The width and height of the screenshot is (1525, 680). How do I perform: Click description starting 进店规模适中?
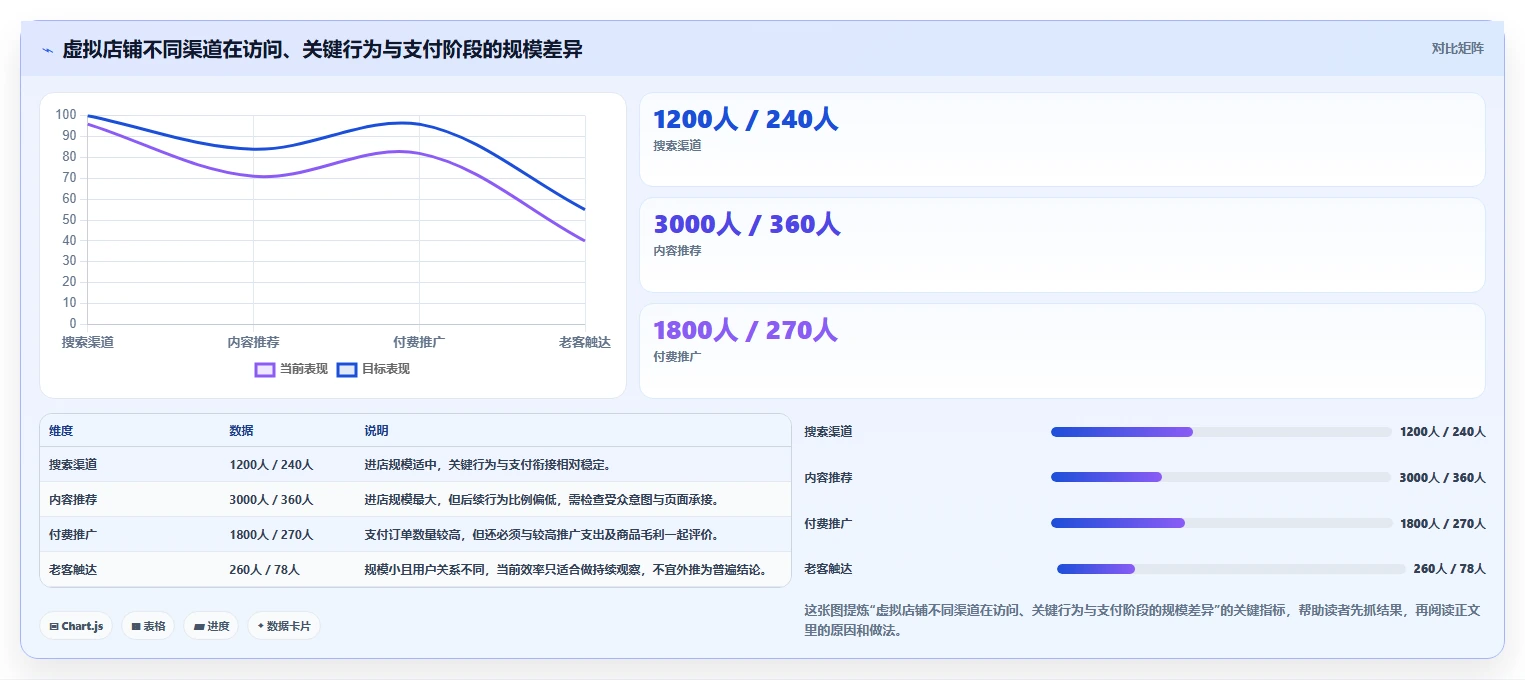pyautogui.click(x=487, y=465)
